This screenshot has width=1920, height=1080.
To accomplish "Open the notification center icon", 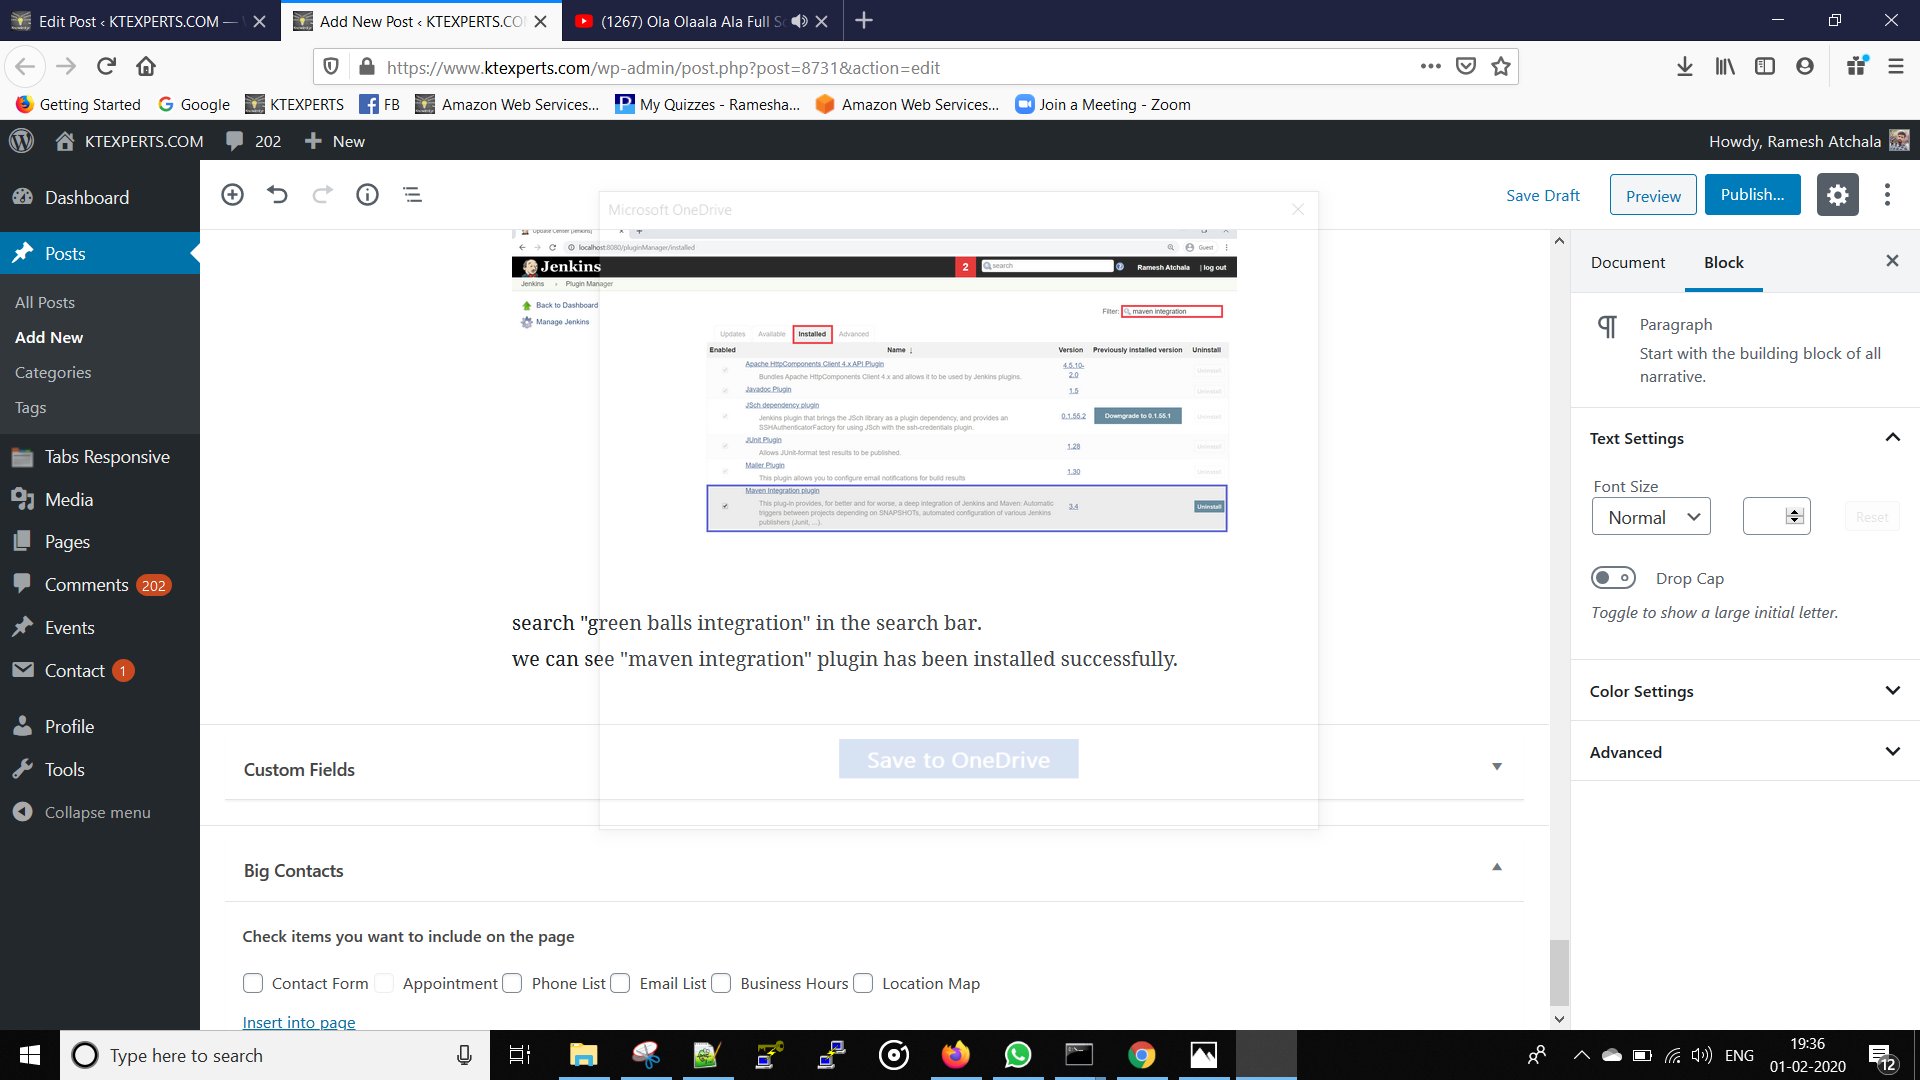I will point(1882,1056).
